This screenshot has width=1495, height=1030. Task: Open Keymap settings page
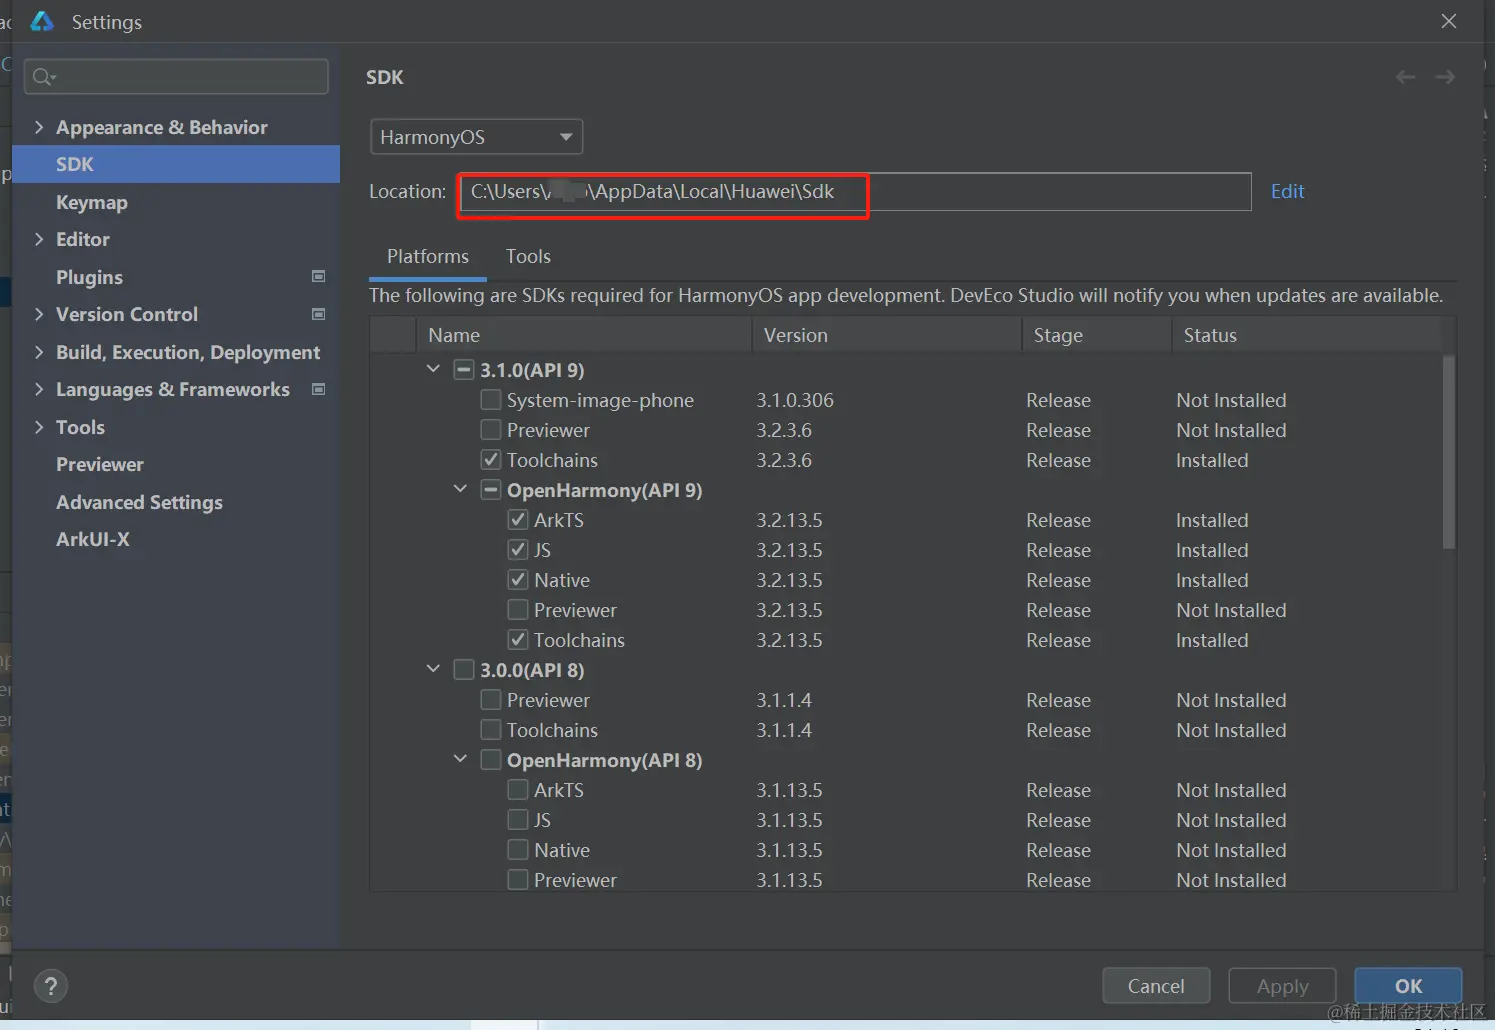pyautogui.click(x=92, y=202)
